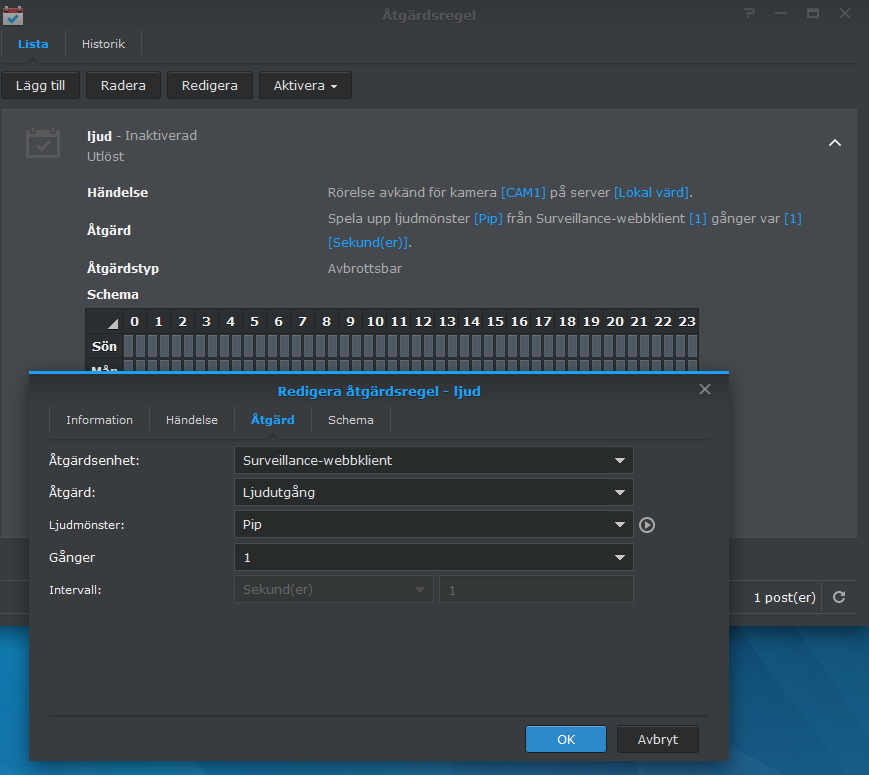Open the Ljudmönster Pip dropdown

[x=433, y=524]
